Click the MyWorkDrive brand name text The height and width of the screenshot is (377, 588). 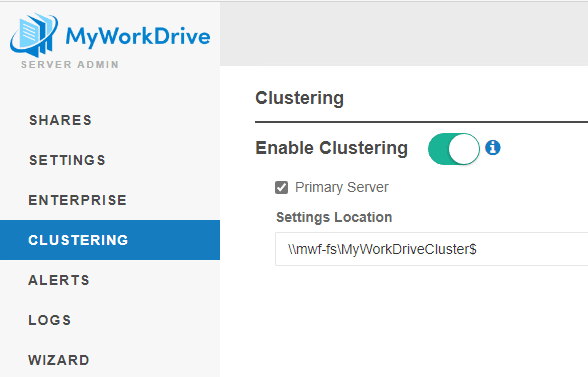138,38
